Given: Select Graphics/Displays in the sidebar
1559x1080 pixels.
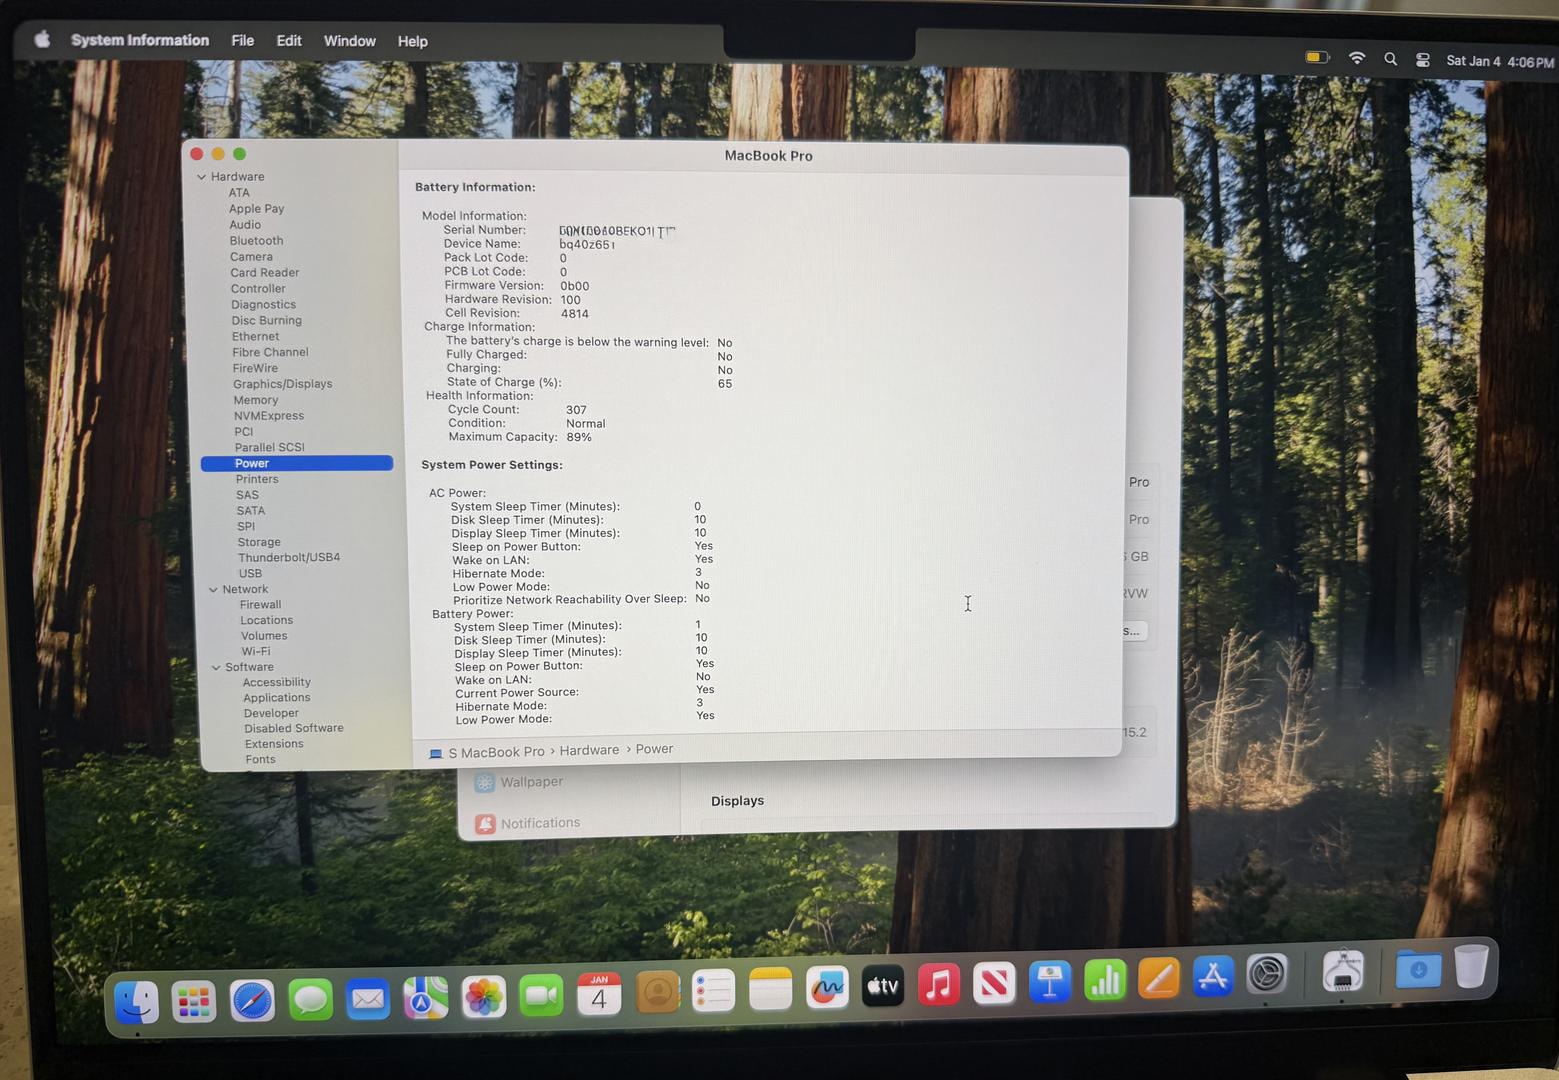Looking at the screenshot, I should pos(283,384).
